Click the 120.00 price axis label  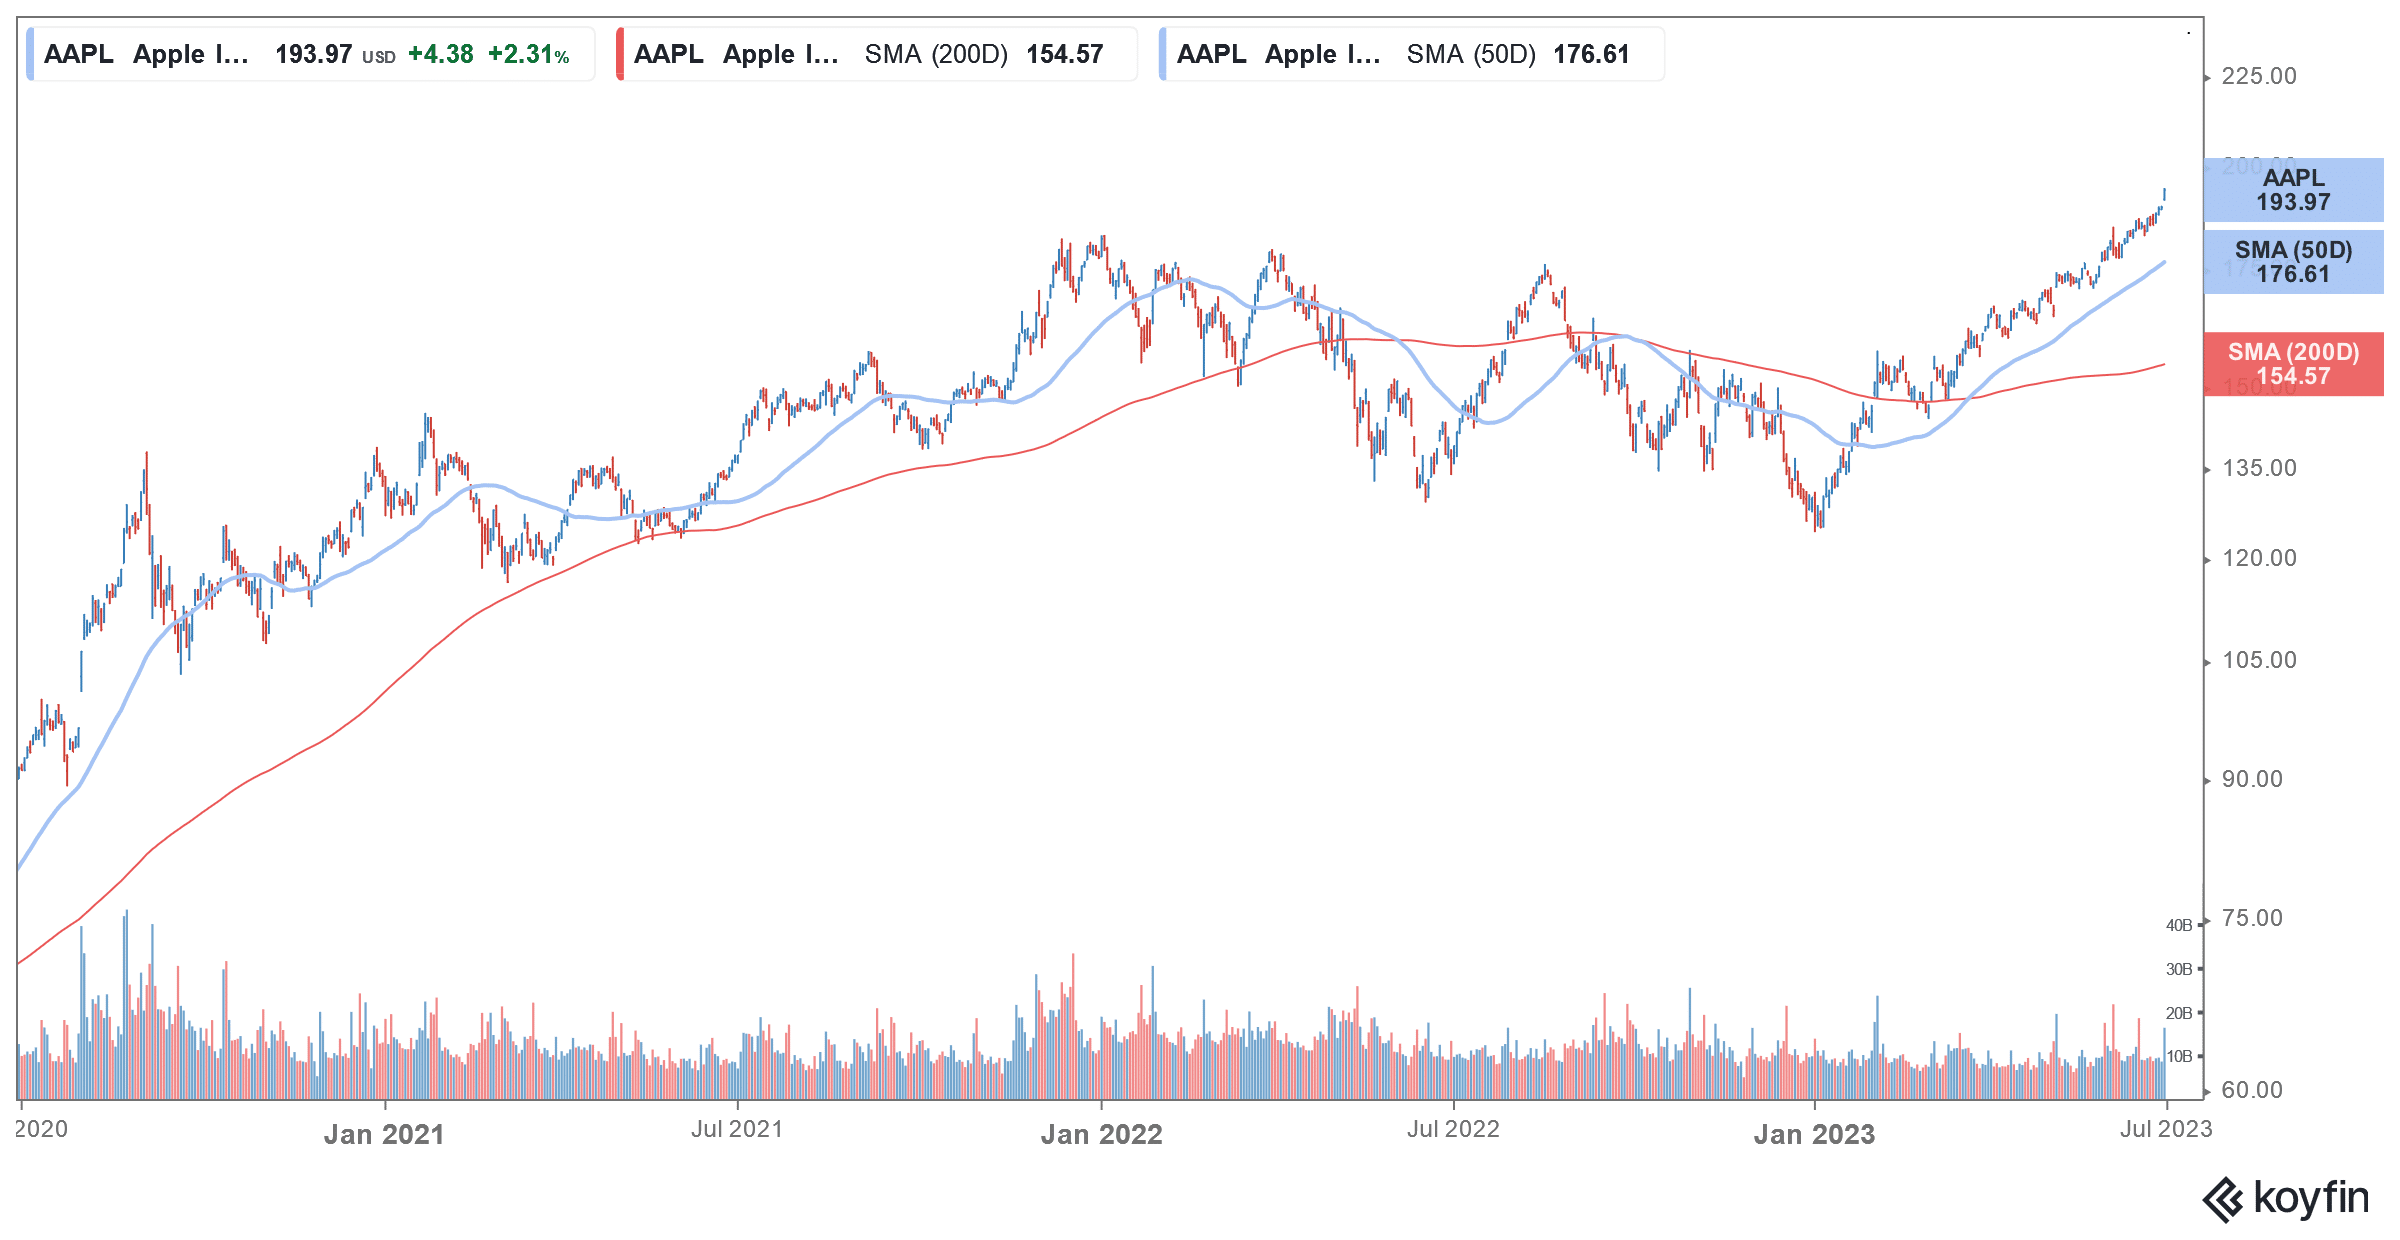[x=2259, y=558]
